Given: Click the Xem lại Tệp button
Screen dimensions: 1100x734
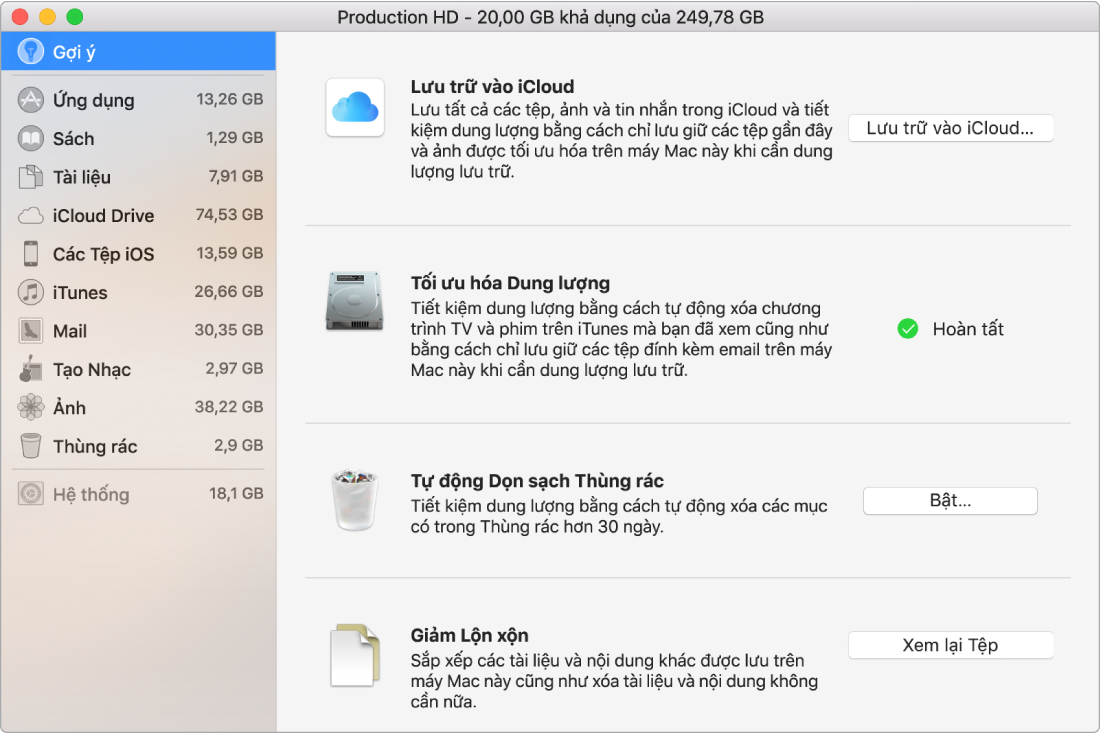Looking at the screenshot, I should click(x=950, y=644).
